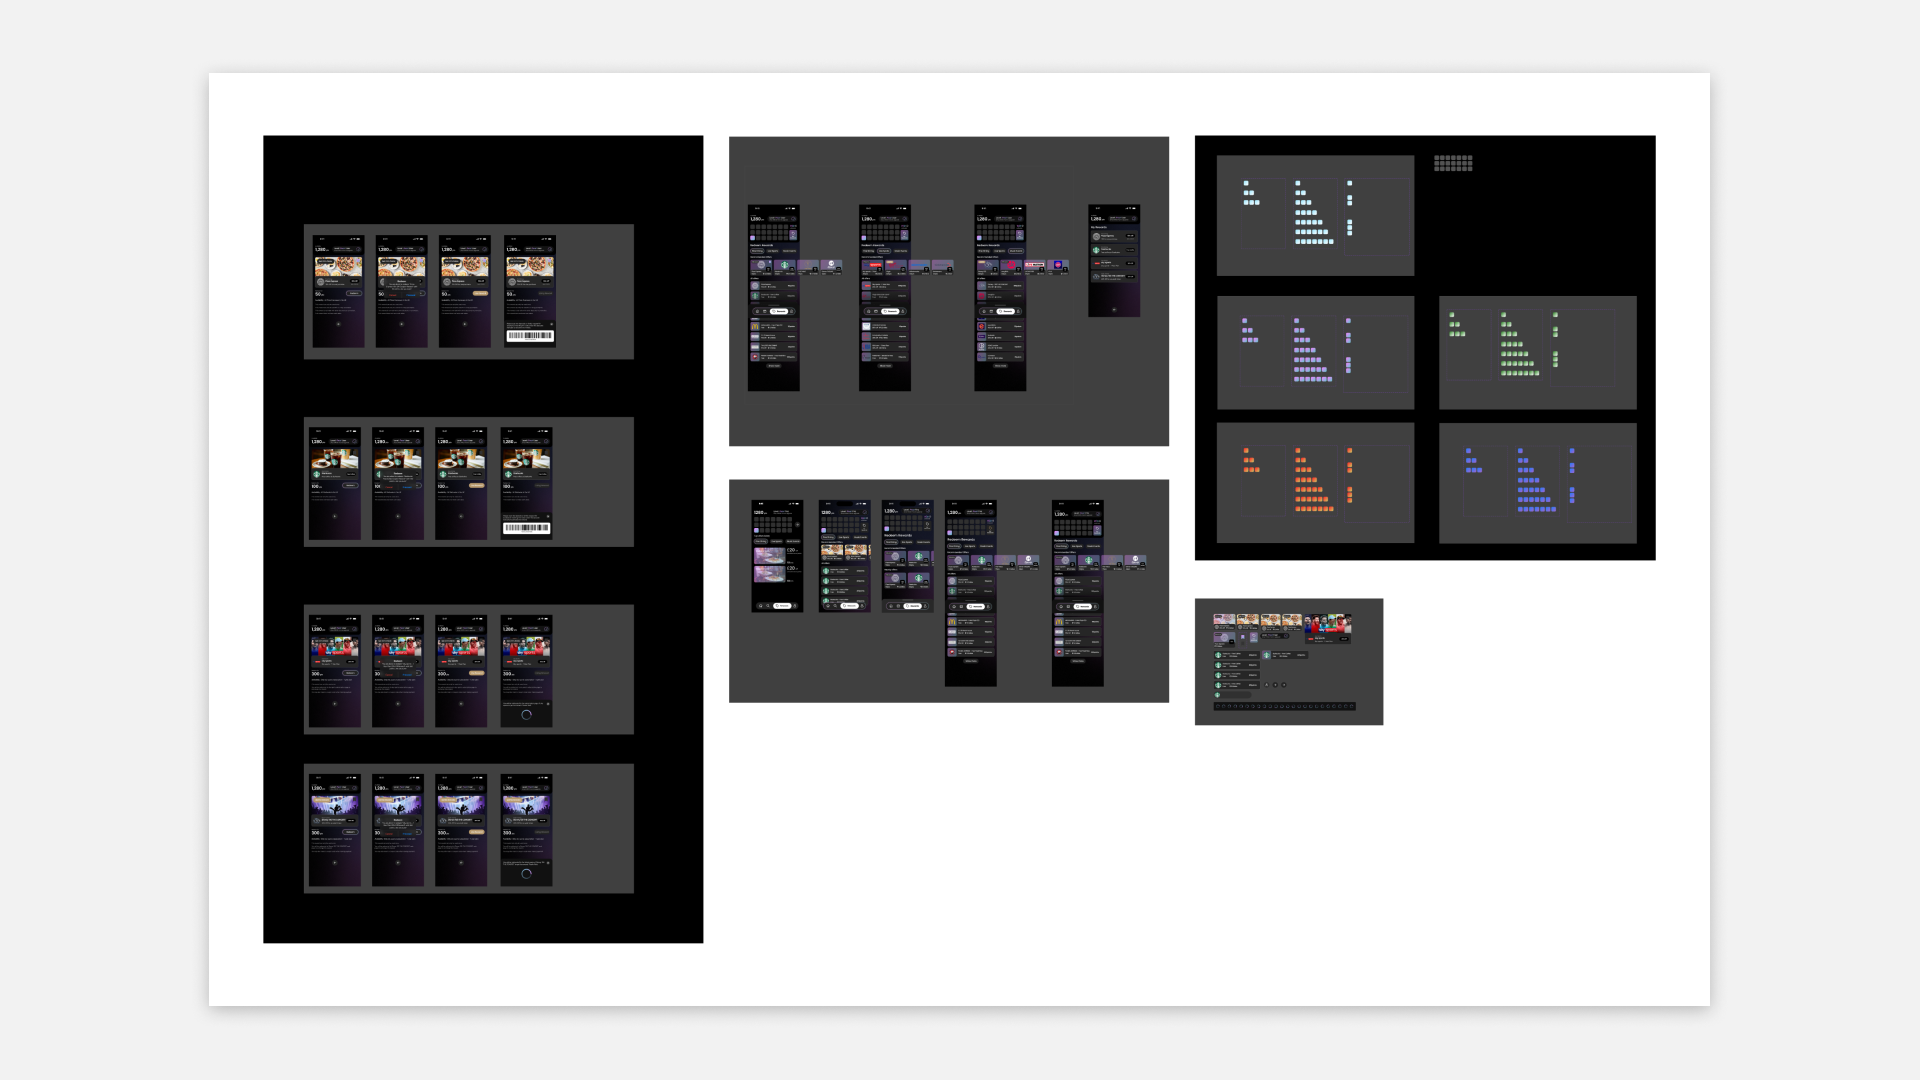
Task: Click the tan button on third pizza screen
Action: click(x=480, y=293)
